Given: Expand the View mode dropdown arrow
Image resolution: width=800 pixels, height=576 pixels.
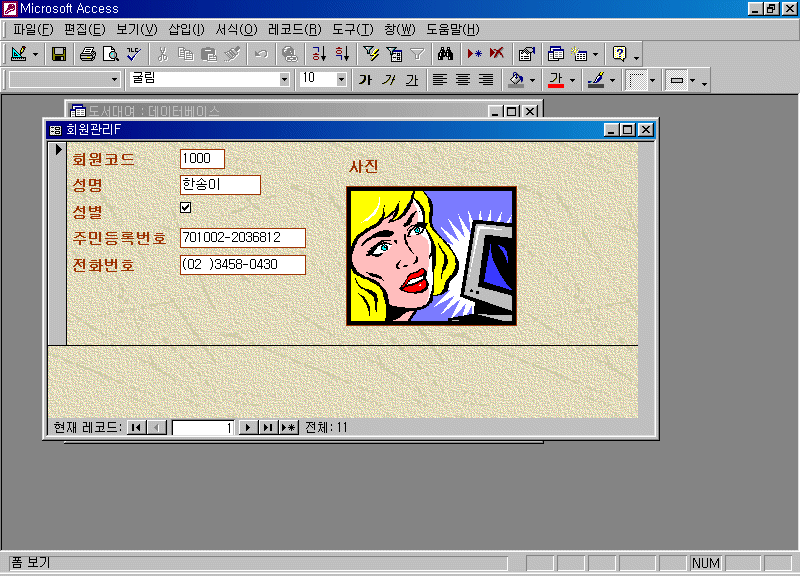Looking at the screenshot, I should [x=35, y=54].
